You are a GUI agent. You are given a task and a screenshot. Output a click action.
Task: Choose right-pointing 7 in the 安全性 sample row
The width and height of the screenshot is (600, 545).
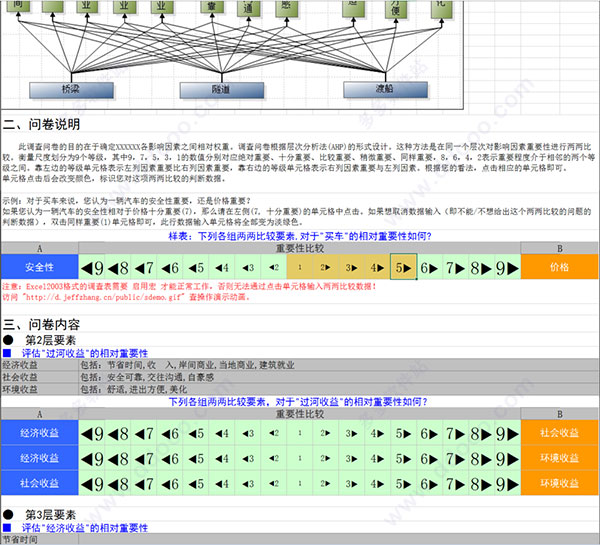pyautogui.click(x=456, y=268)
